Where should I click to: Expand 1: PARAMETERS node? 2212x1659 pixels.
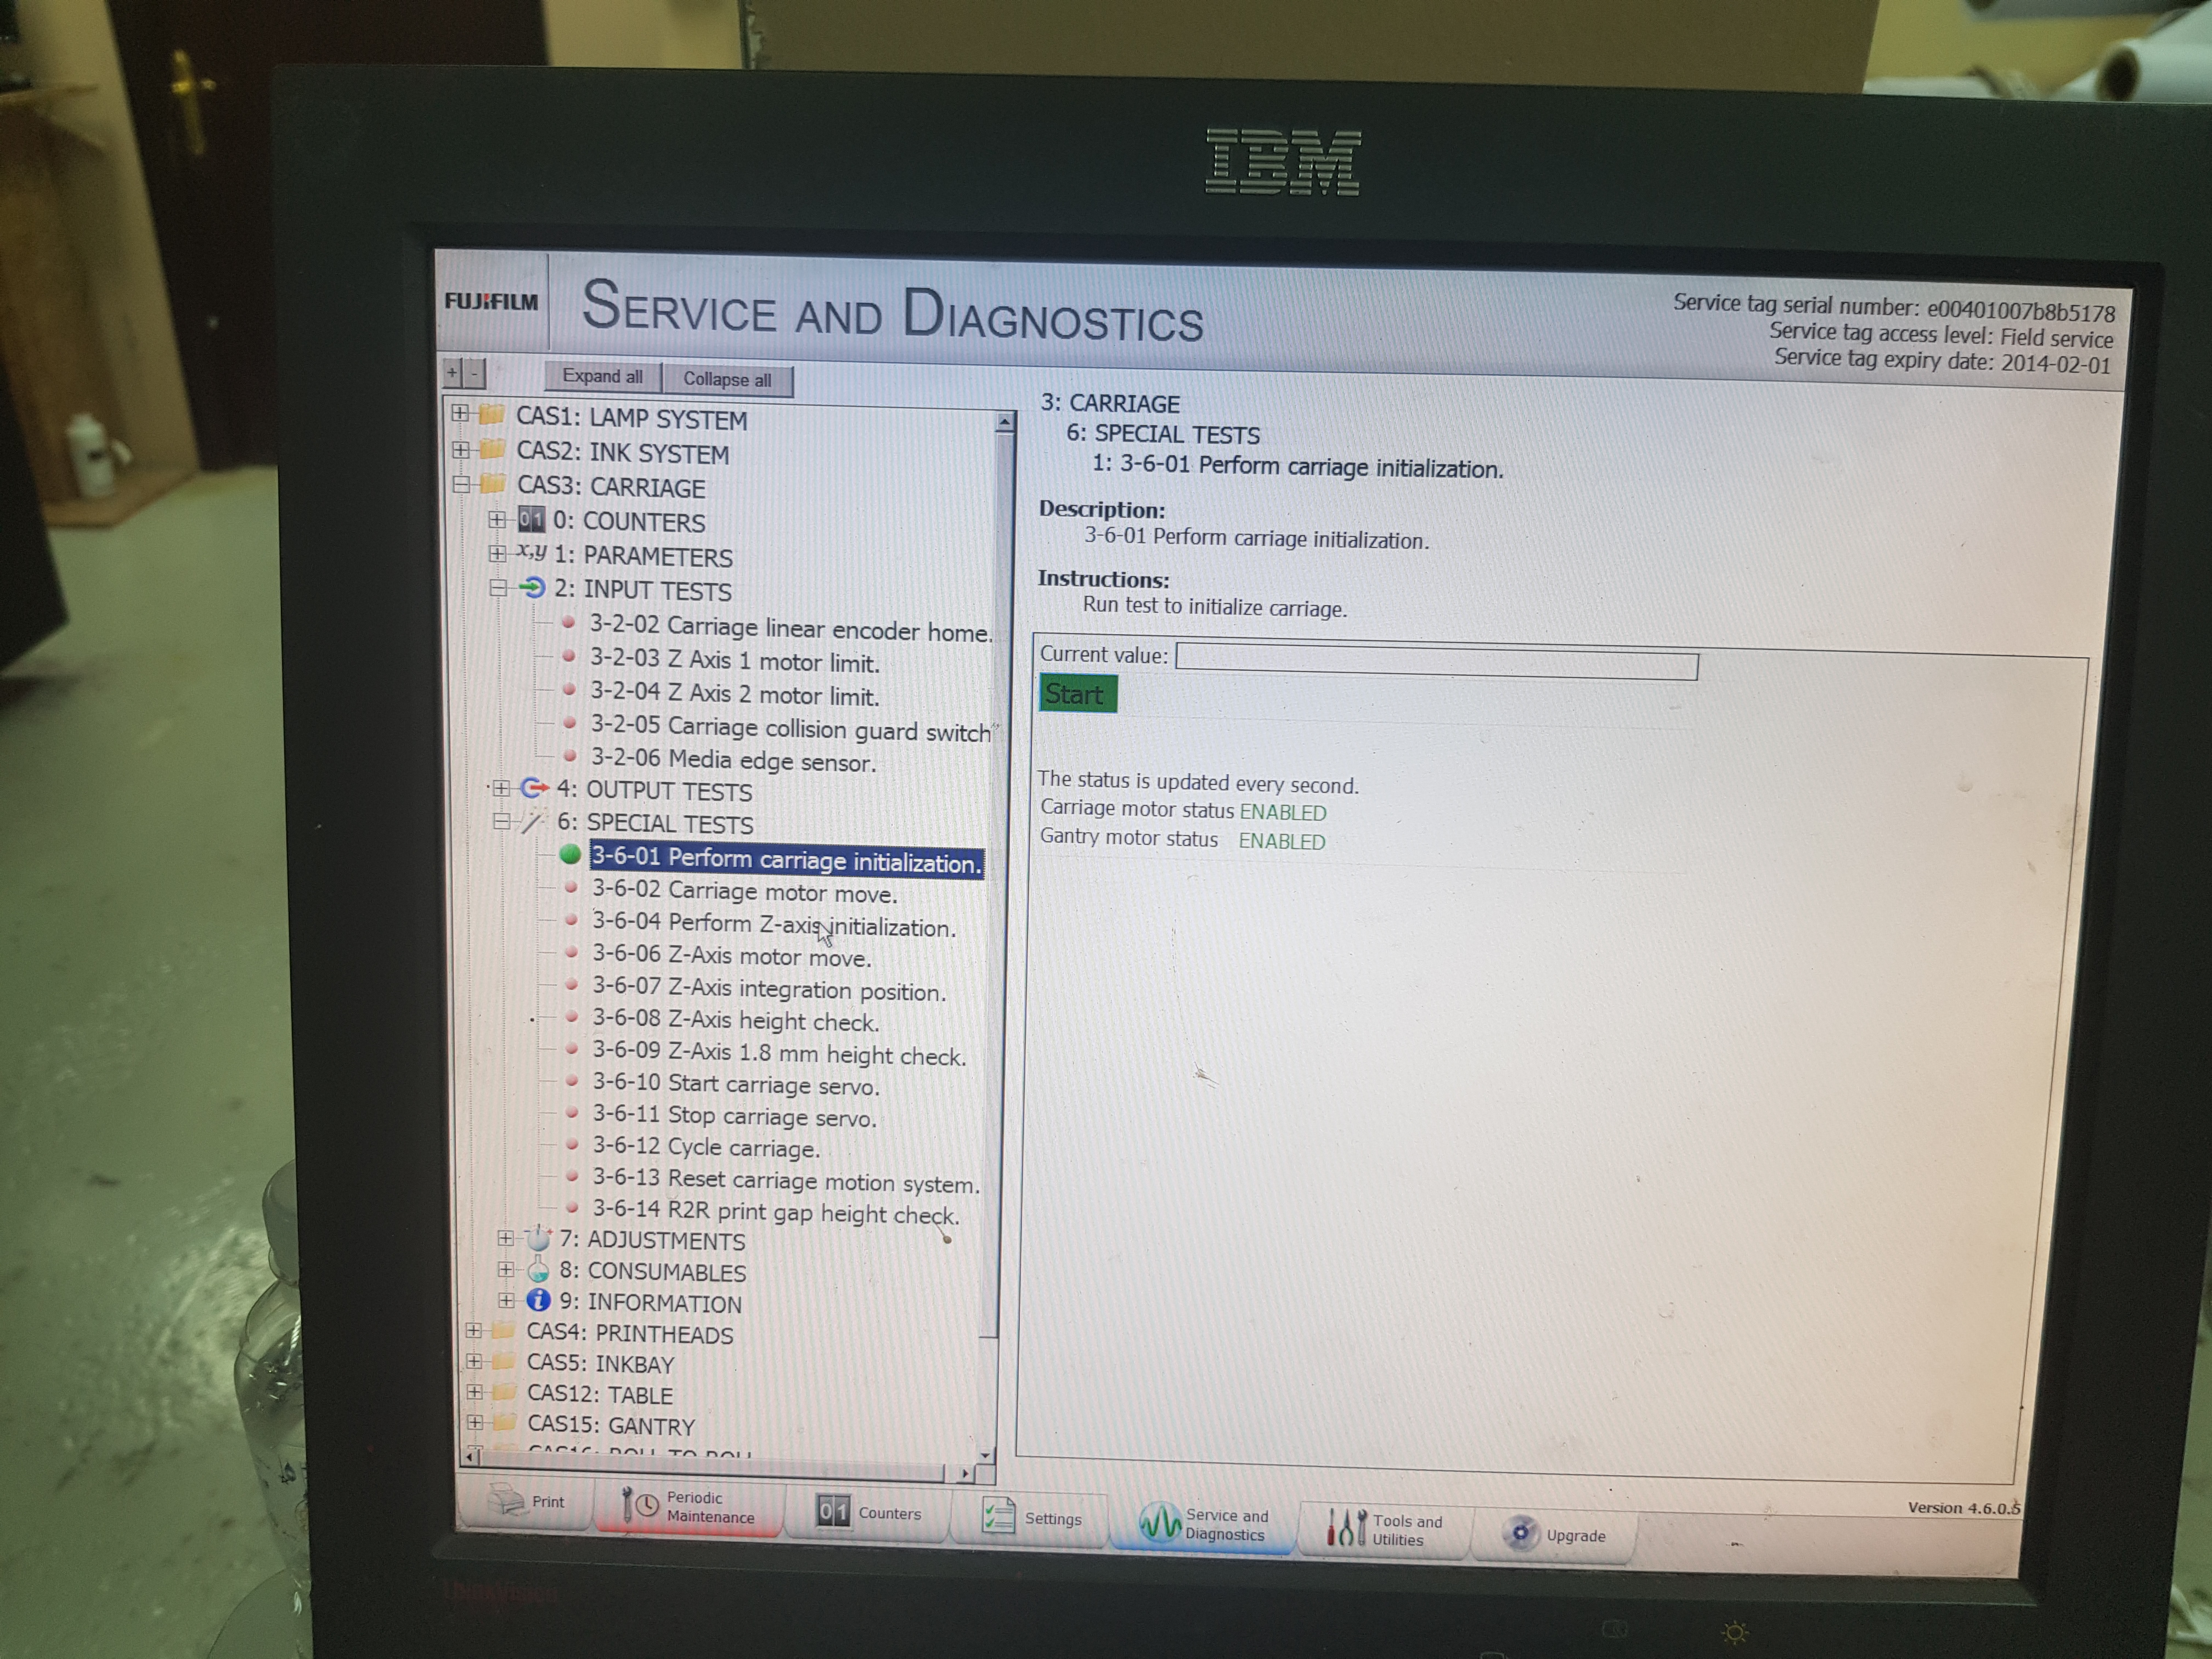coord(497,553)
